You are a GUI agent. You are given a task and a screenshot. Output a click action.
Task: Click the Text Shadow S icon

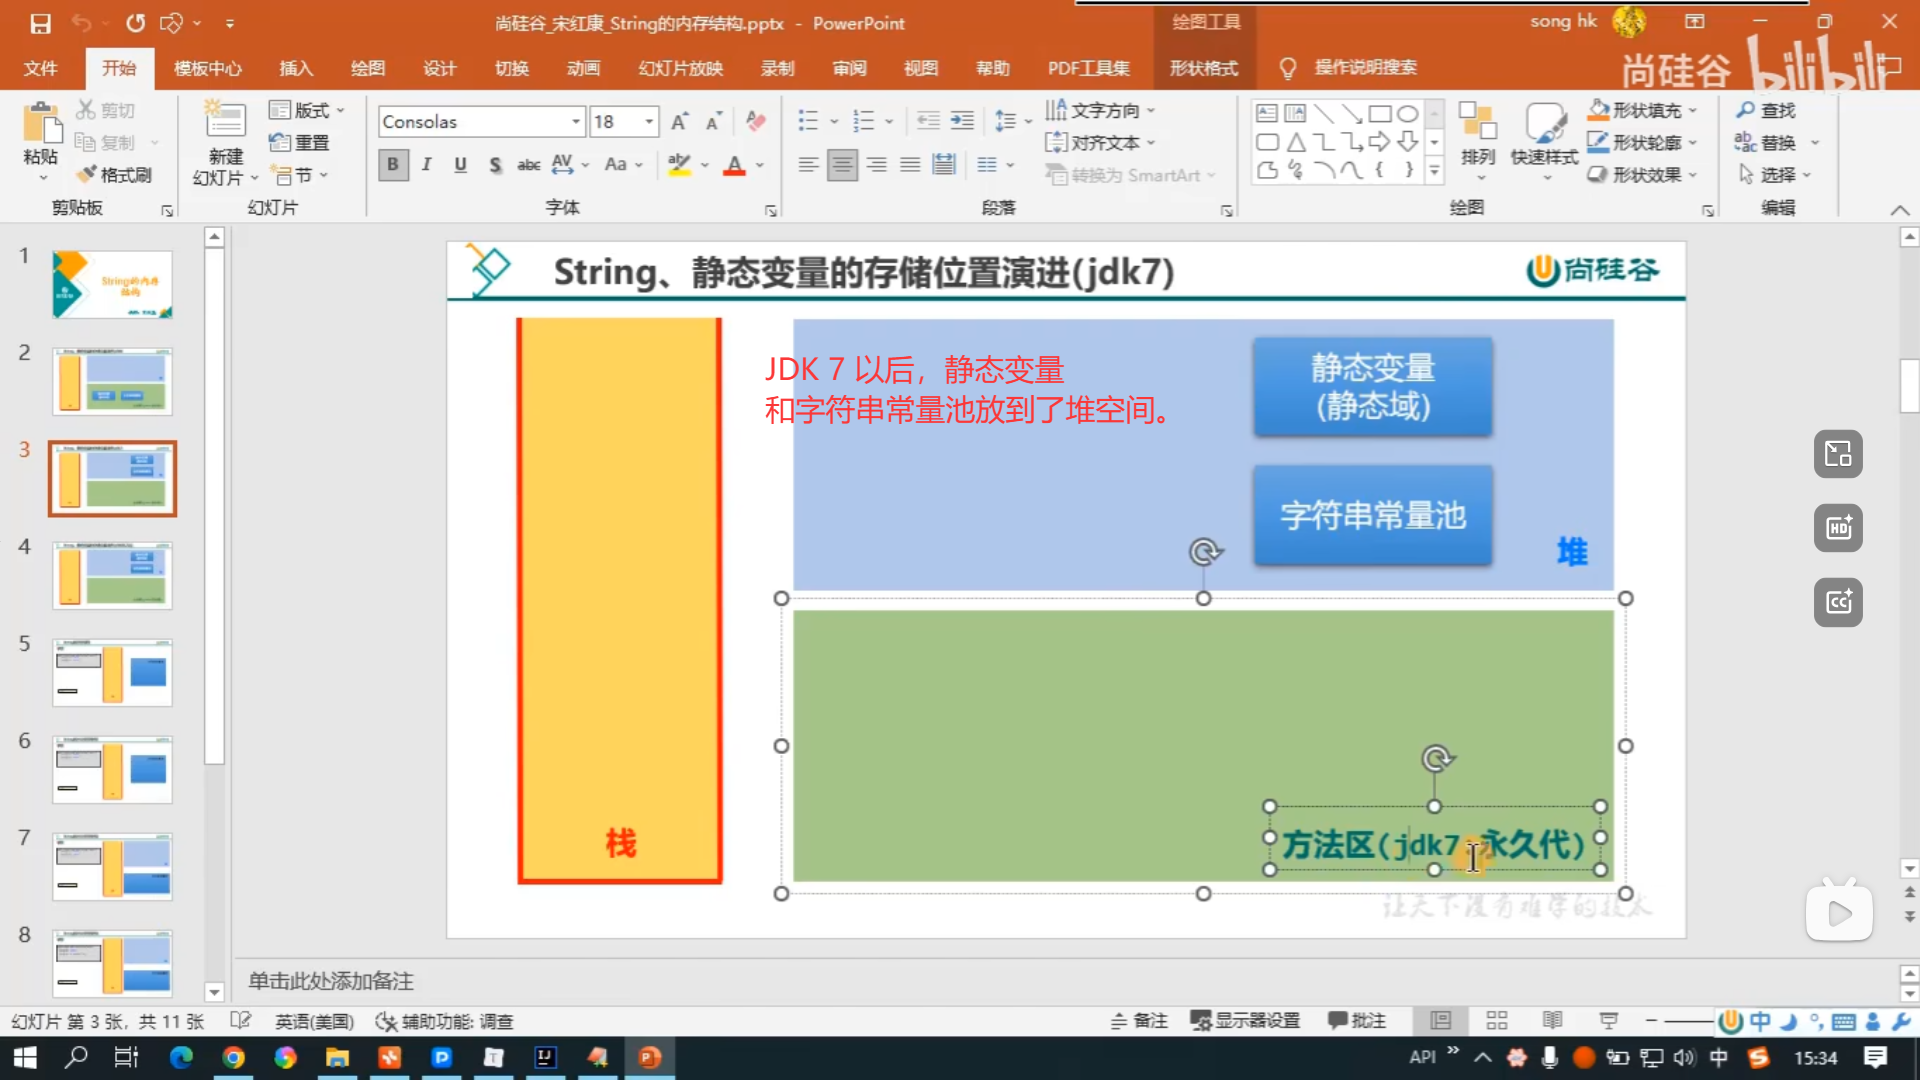(495, 165)
